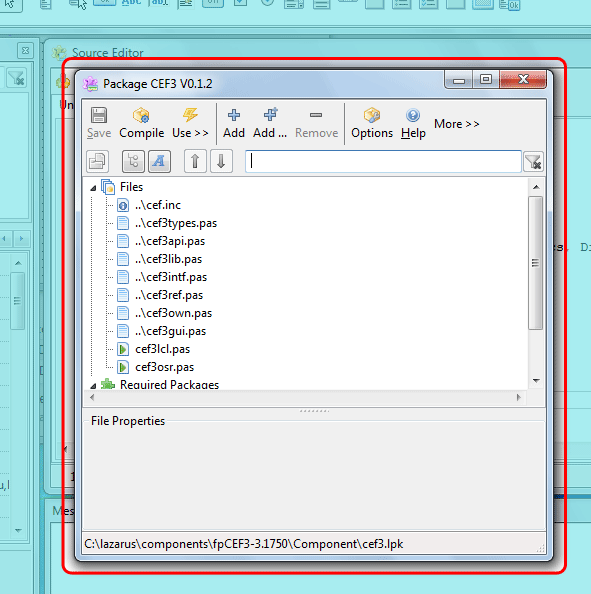Click the tree's horizontal scroll left arrow
Image resolution: width=591 pixels, height=594 pixels.
pyautogui.click(x=92, y=397)
